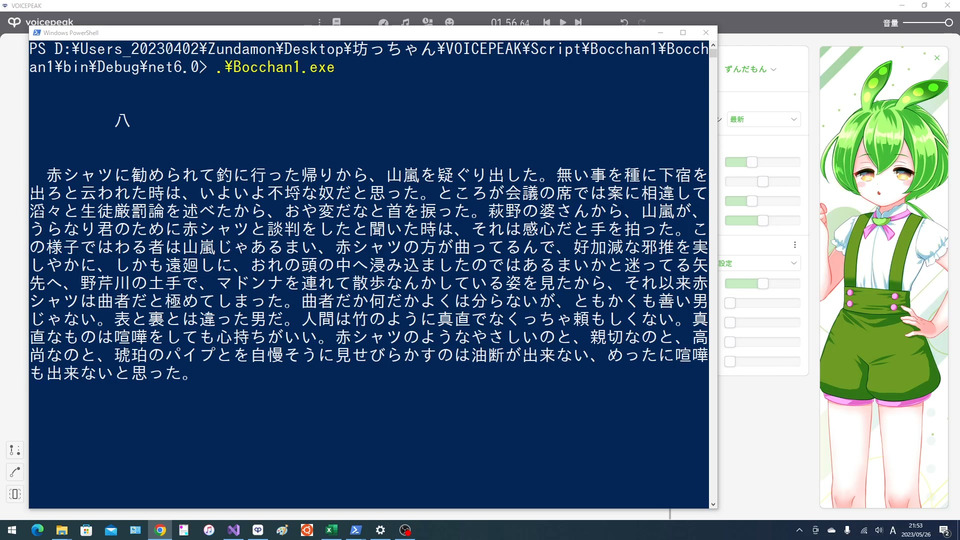960x540 pixels.
Task: Open the 設定 preset dropdown
Action: point(759,263)
